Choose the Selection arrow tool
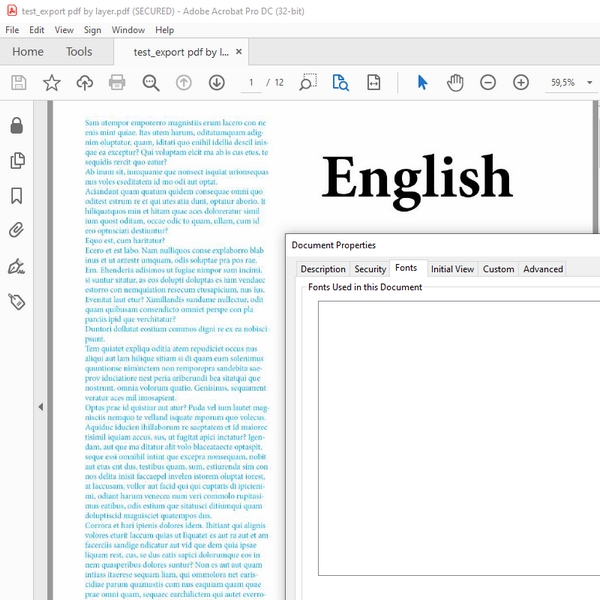 pos(422,83)
